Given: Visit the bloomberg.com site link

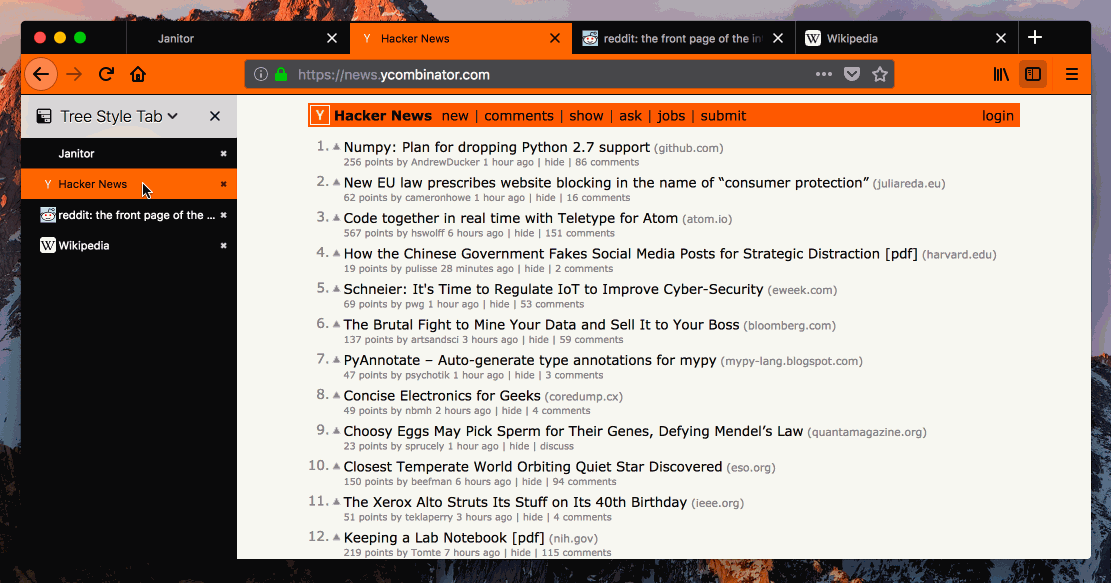Looking at the screenshot, I should [x=789, y=326].
